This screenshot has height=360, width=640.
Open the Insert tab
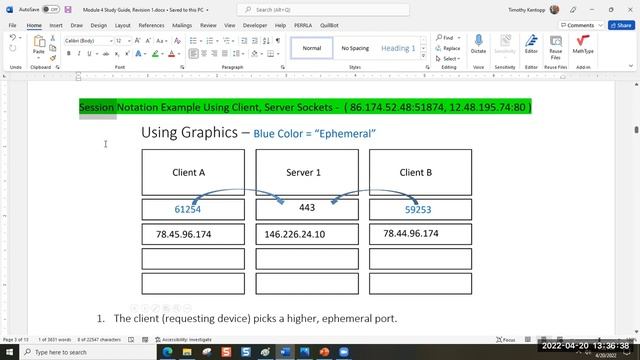tap(56, 25)
